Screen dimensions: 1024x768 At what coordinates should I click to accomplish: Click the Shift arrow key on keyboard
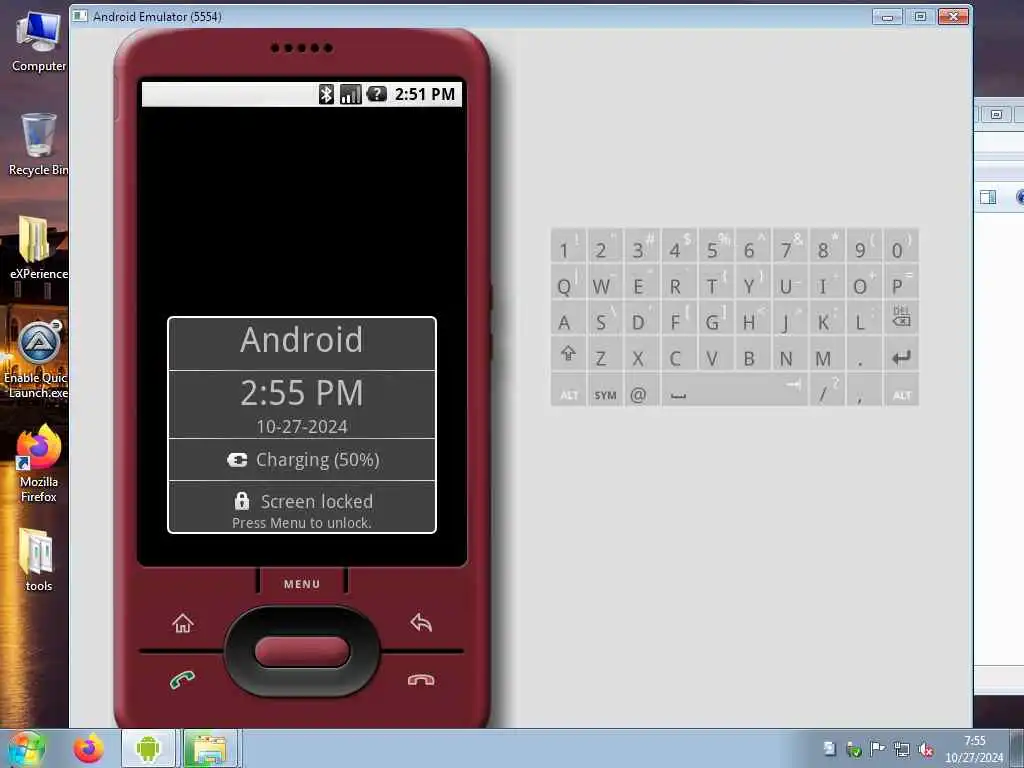point(568,355)
